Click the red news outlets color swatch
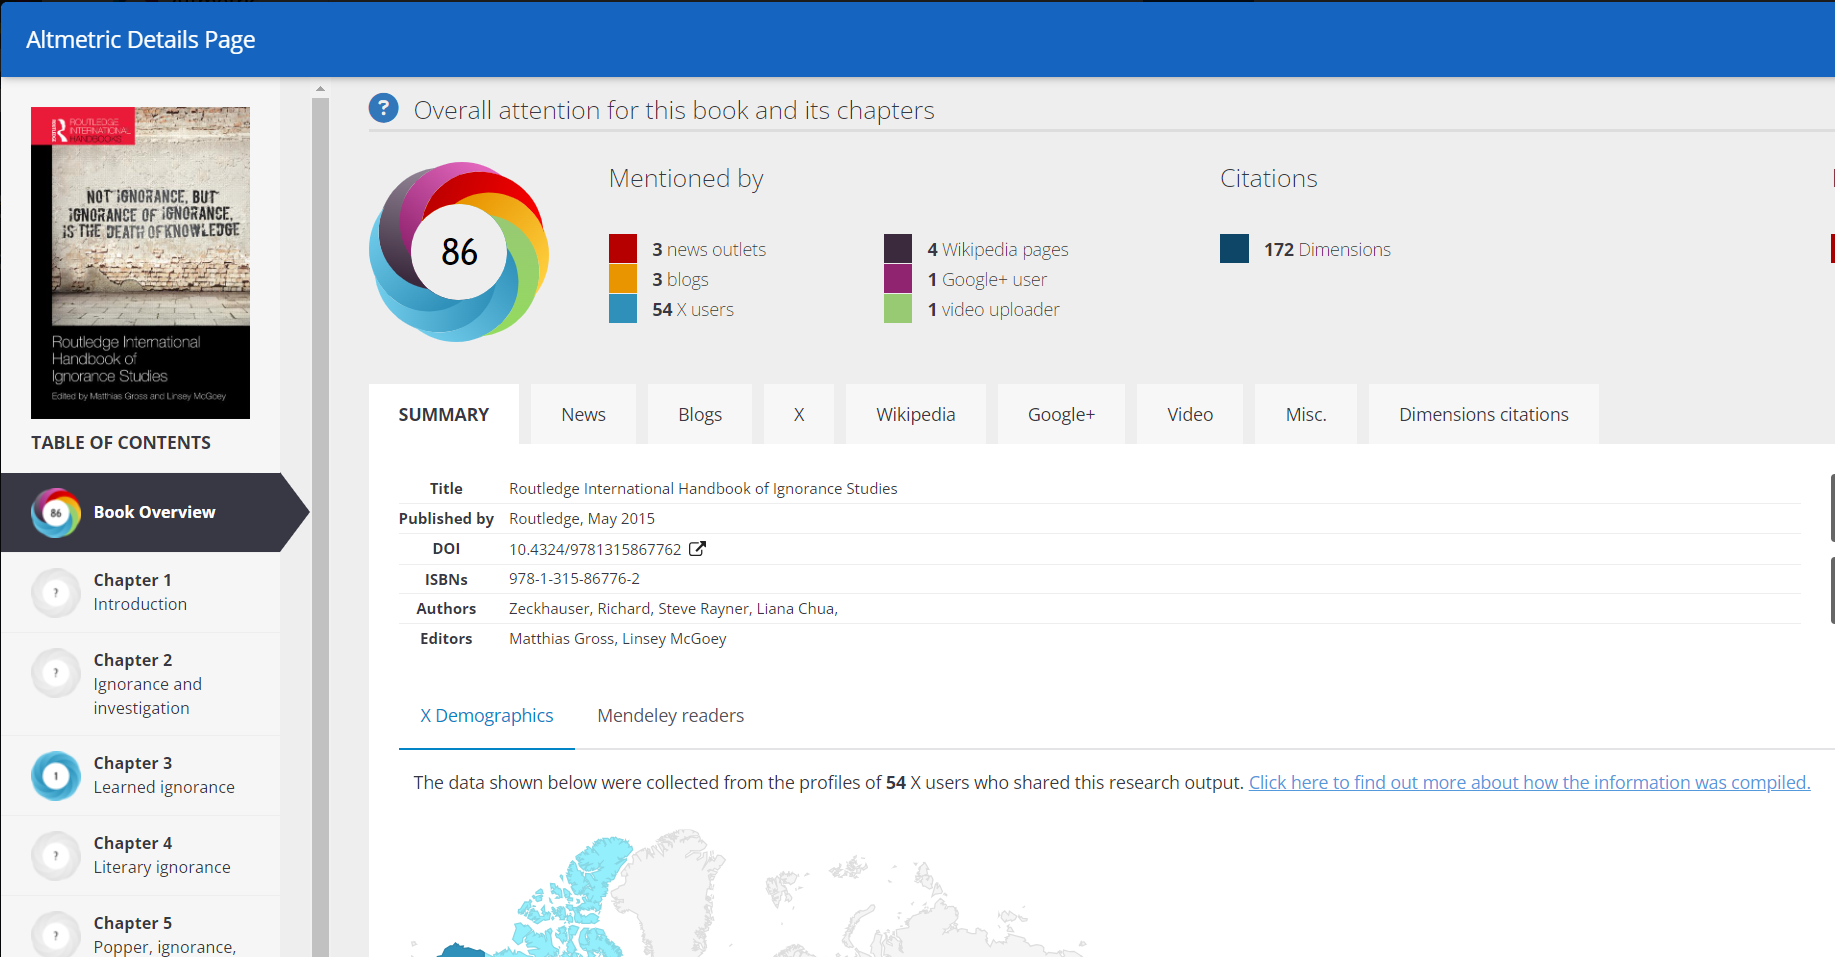The height and width of the screenshot is (957, 1835). click(623, 249)
